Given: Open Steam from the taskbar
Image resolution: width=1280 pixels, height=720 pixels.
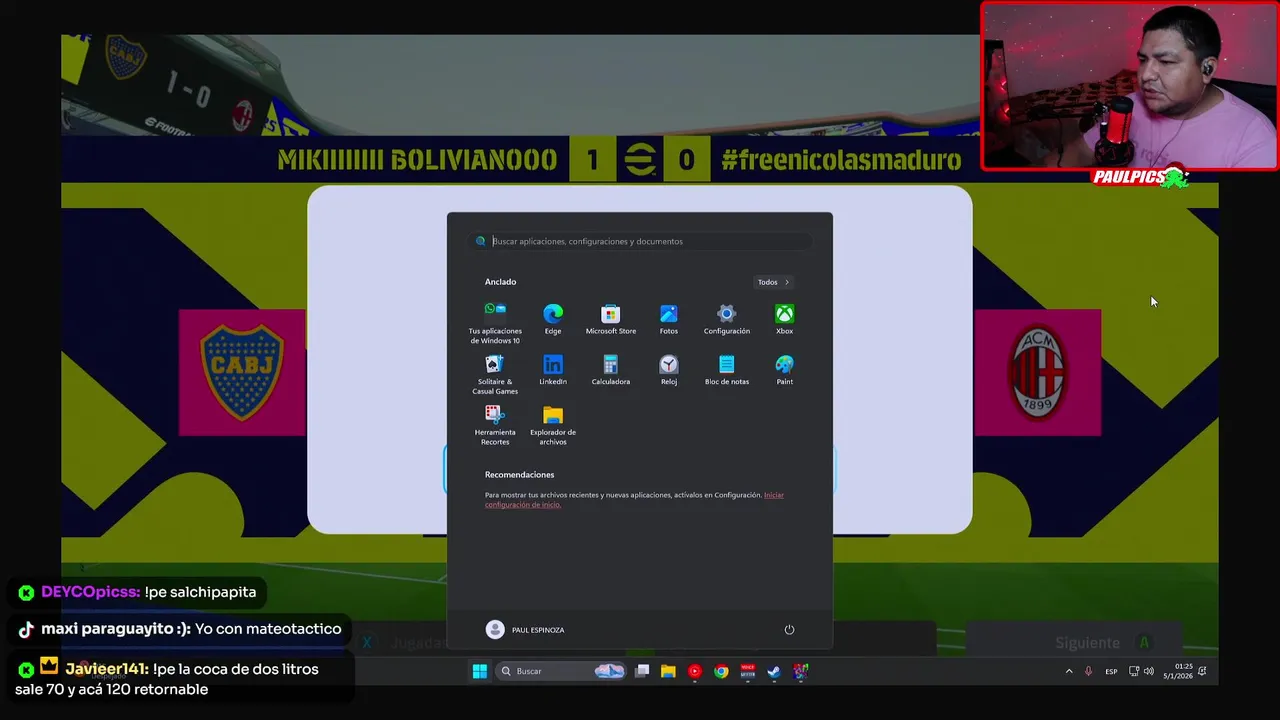Looking at the screenshot, I should pos(774,671).
